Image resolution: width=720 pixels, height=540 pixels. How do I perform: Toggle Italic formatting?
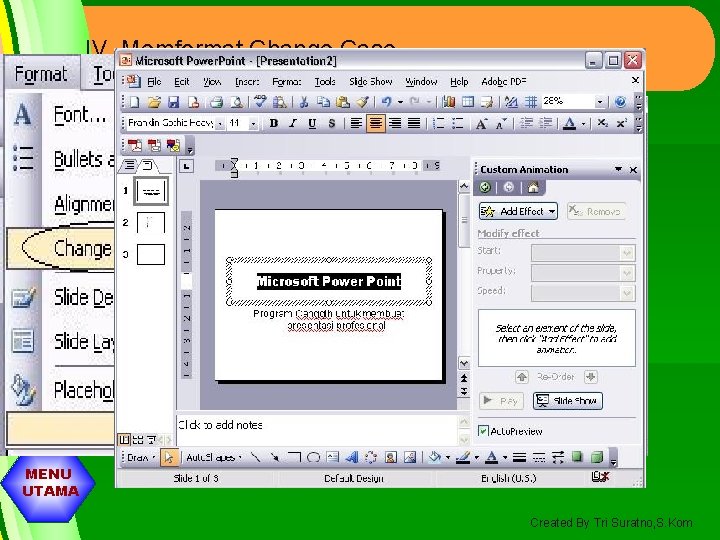293,123
